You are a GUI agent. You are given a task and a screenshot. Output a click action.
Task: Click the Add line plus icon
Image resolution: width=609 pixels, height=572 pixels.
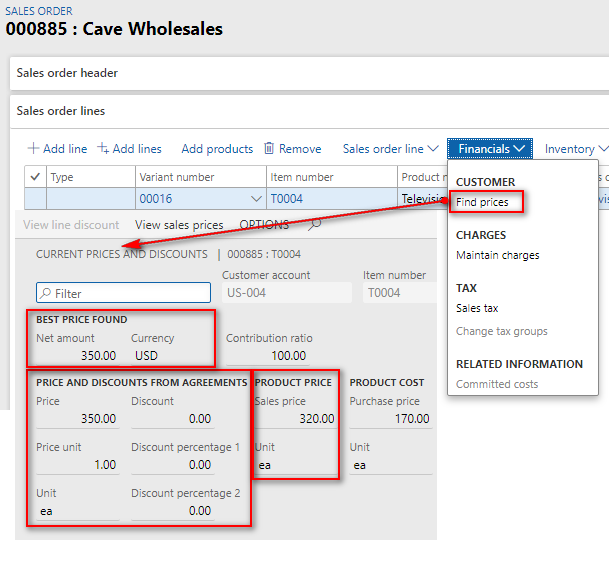[x=33, y=149]
